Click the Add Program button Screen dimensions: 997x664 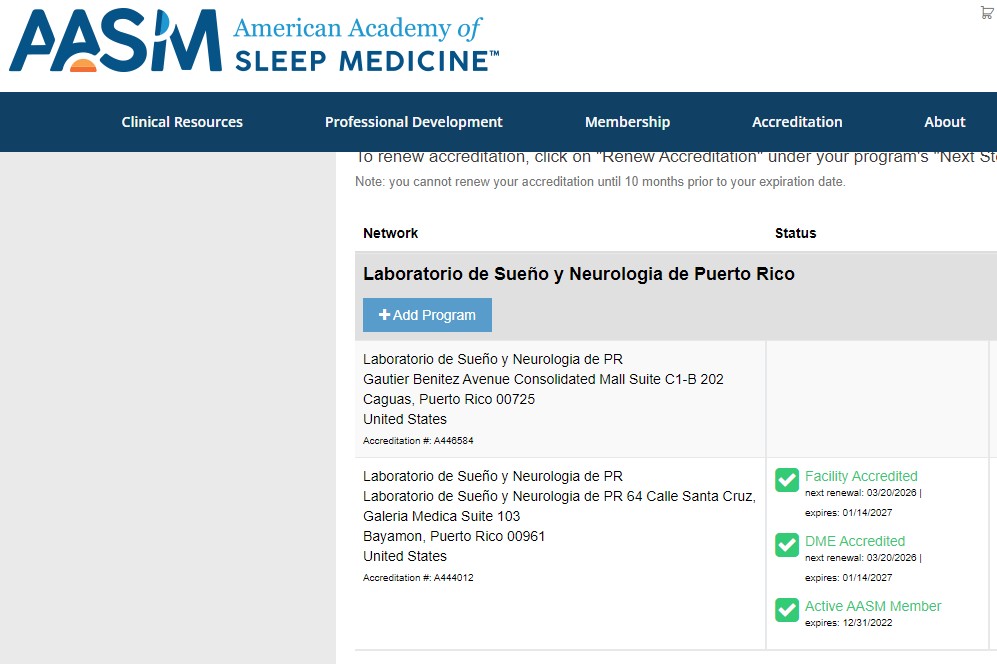pyautogui.click(x=427, y=315)
